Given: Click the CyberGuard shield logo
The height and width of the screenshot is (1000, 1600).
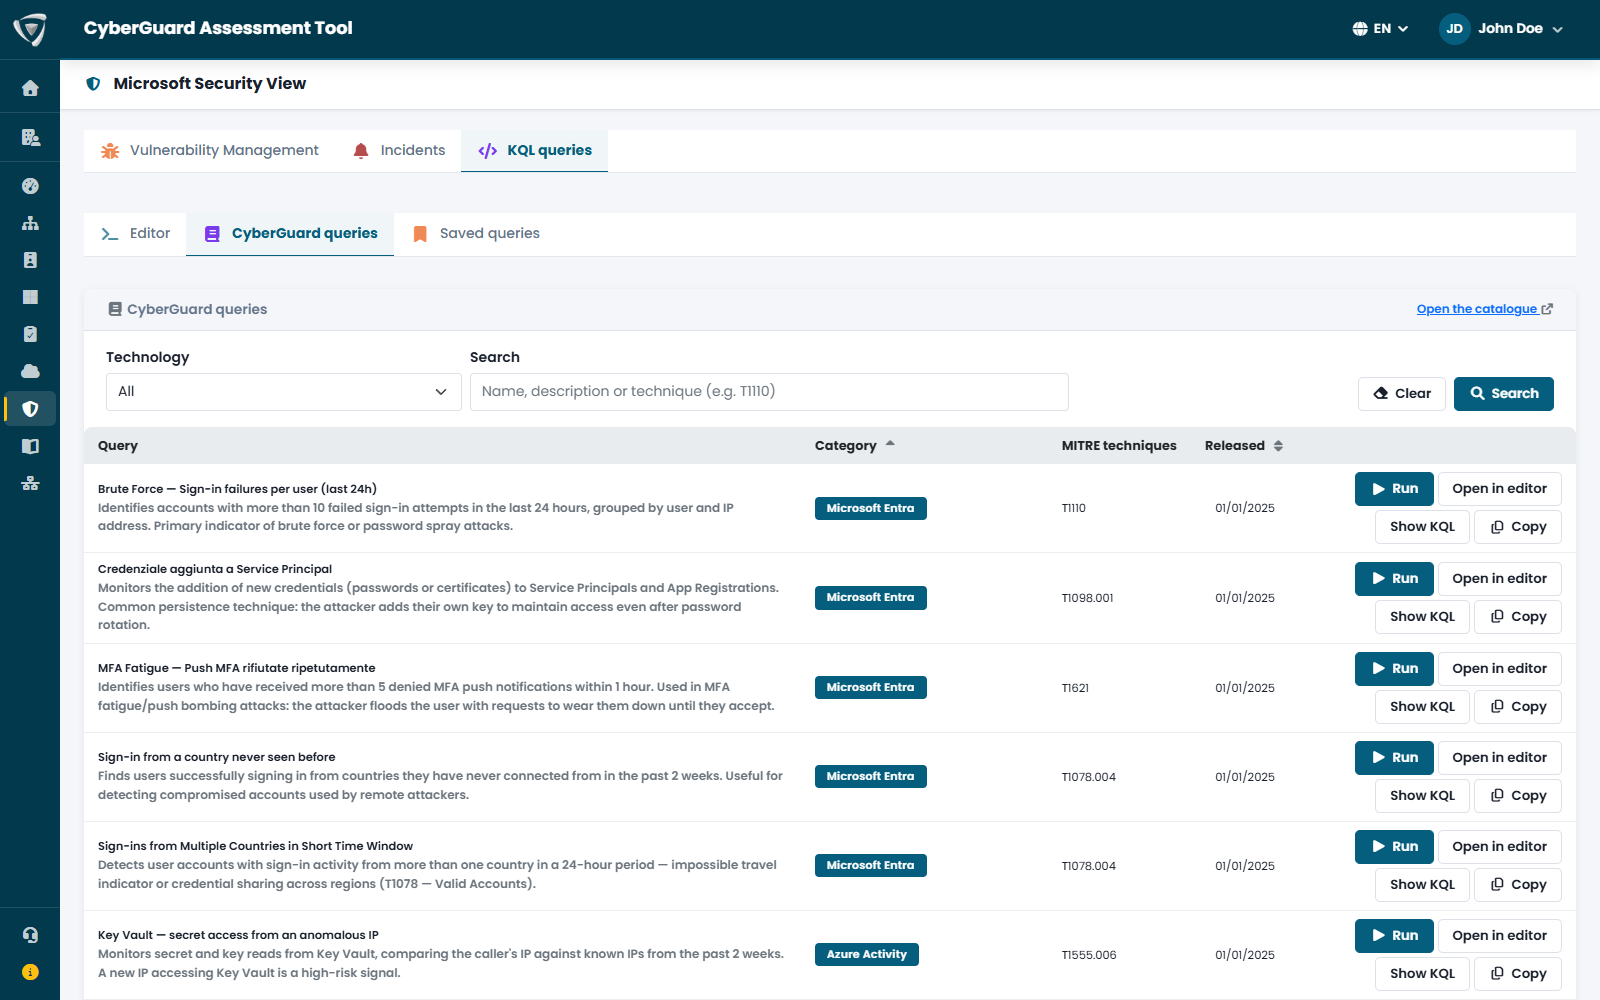Looking at the screenshot, I should click(30, 29).
